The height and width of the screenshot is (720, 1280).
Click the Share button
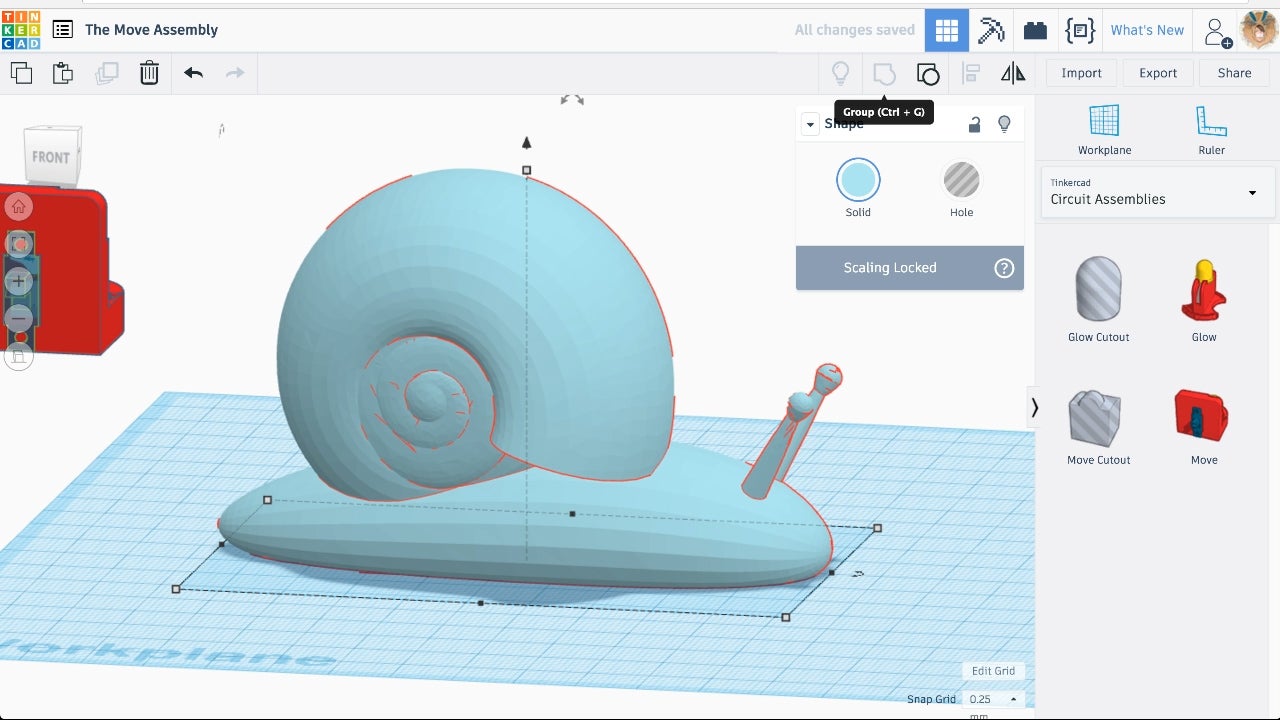pyautogui.click(x=1234, y=73)
